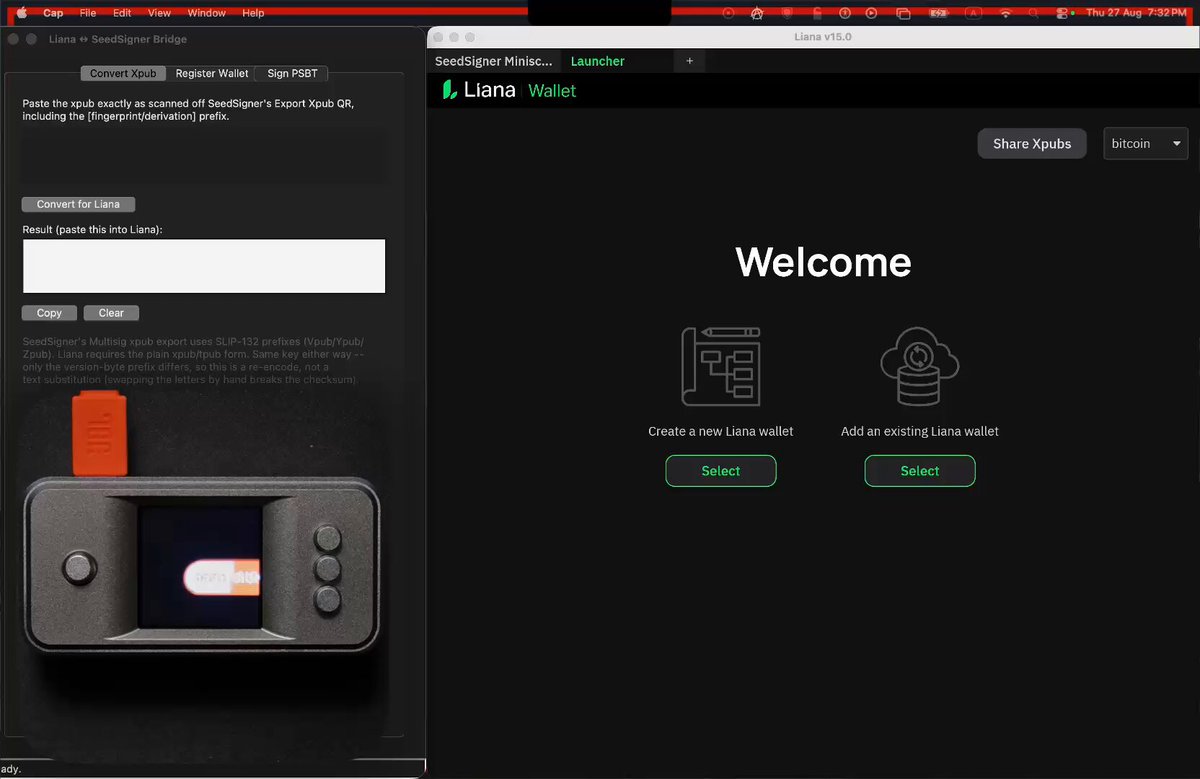Open the View menu
Viewport: 1200px width, 779px height.
(x=159, y=13)
